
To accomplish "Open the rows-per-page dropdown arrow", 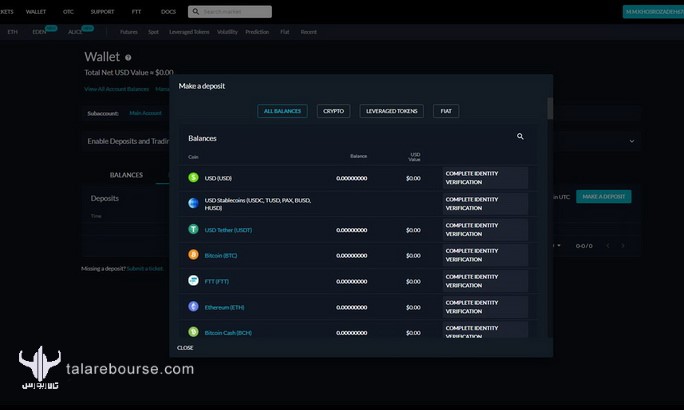I will click(559, 246).
